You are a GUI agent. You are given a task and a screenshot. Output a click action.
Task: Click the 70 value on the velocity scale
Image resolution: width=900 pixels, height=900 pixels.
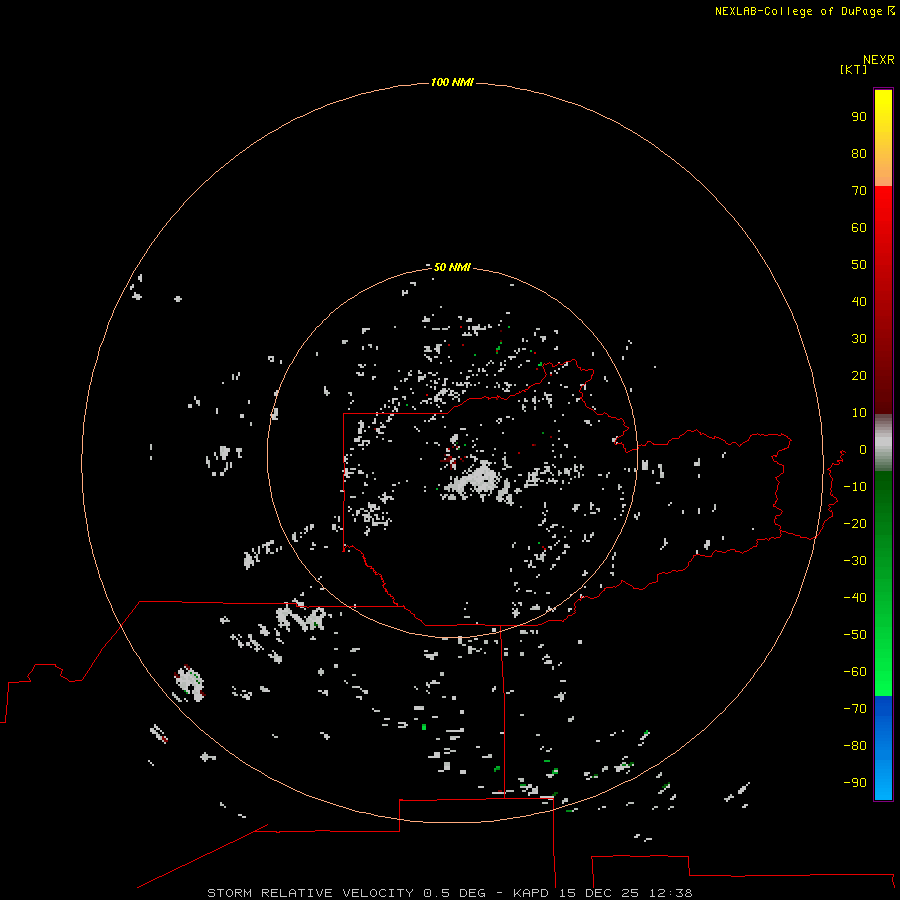point(859,191)
